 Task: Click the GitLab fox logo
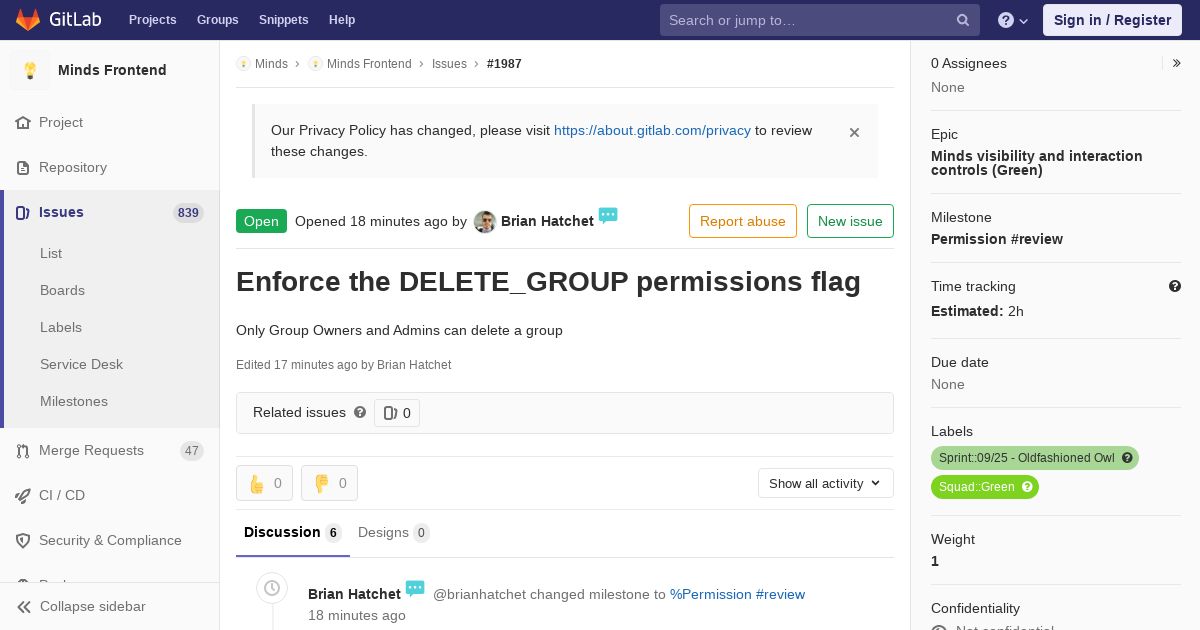pyautogui.click(x=28, y=19)
